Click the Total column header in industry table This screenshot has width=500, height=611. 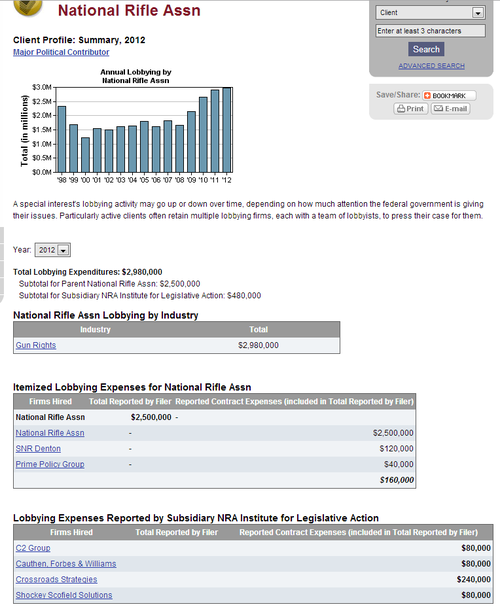(x=258, y=330)
